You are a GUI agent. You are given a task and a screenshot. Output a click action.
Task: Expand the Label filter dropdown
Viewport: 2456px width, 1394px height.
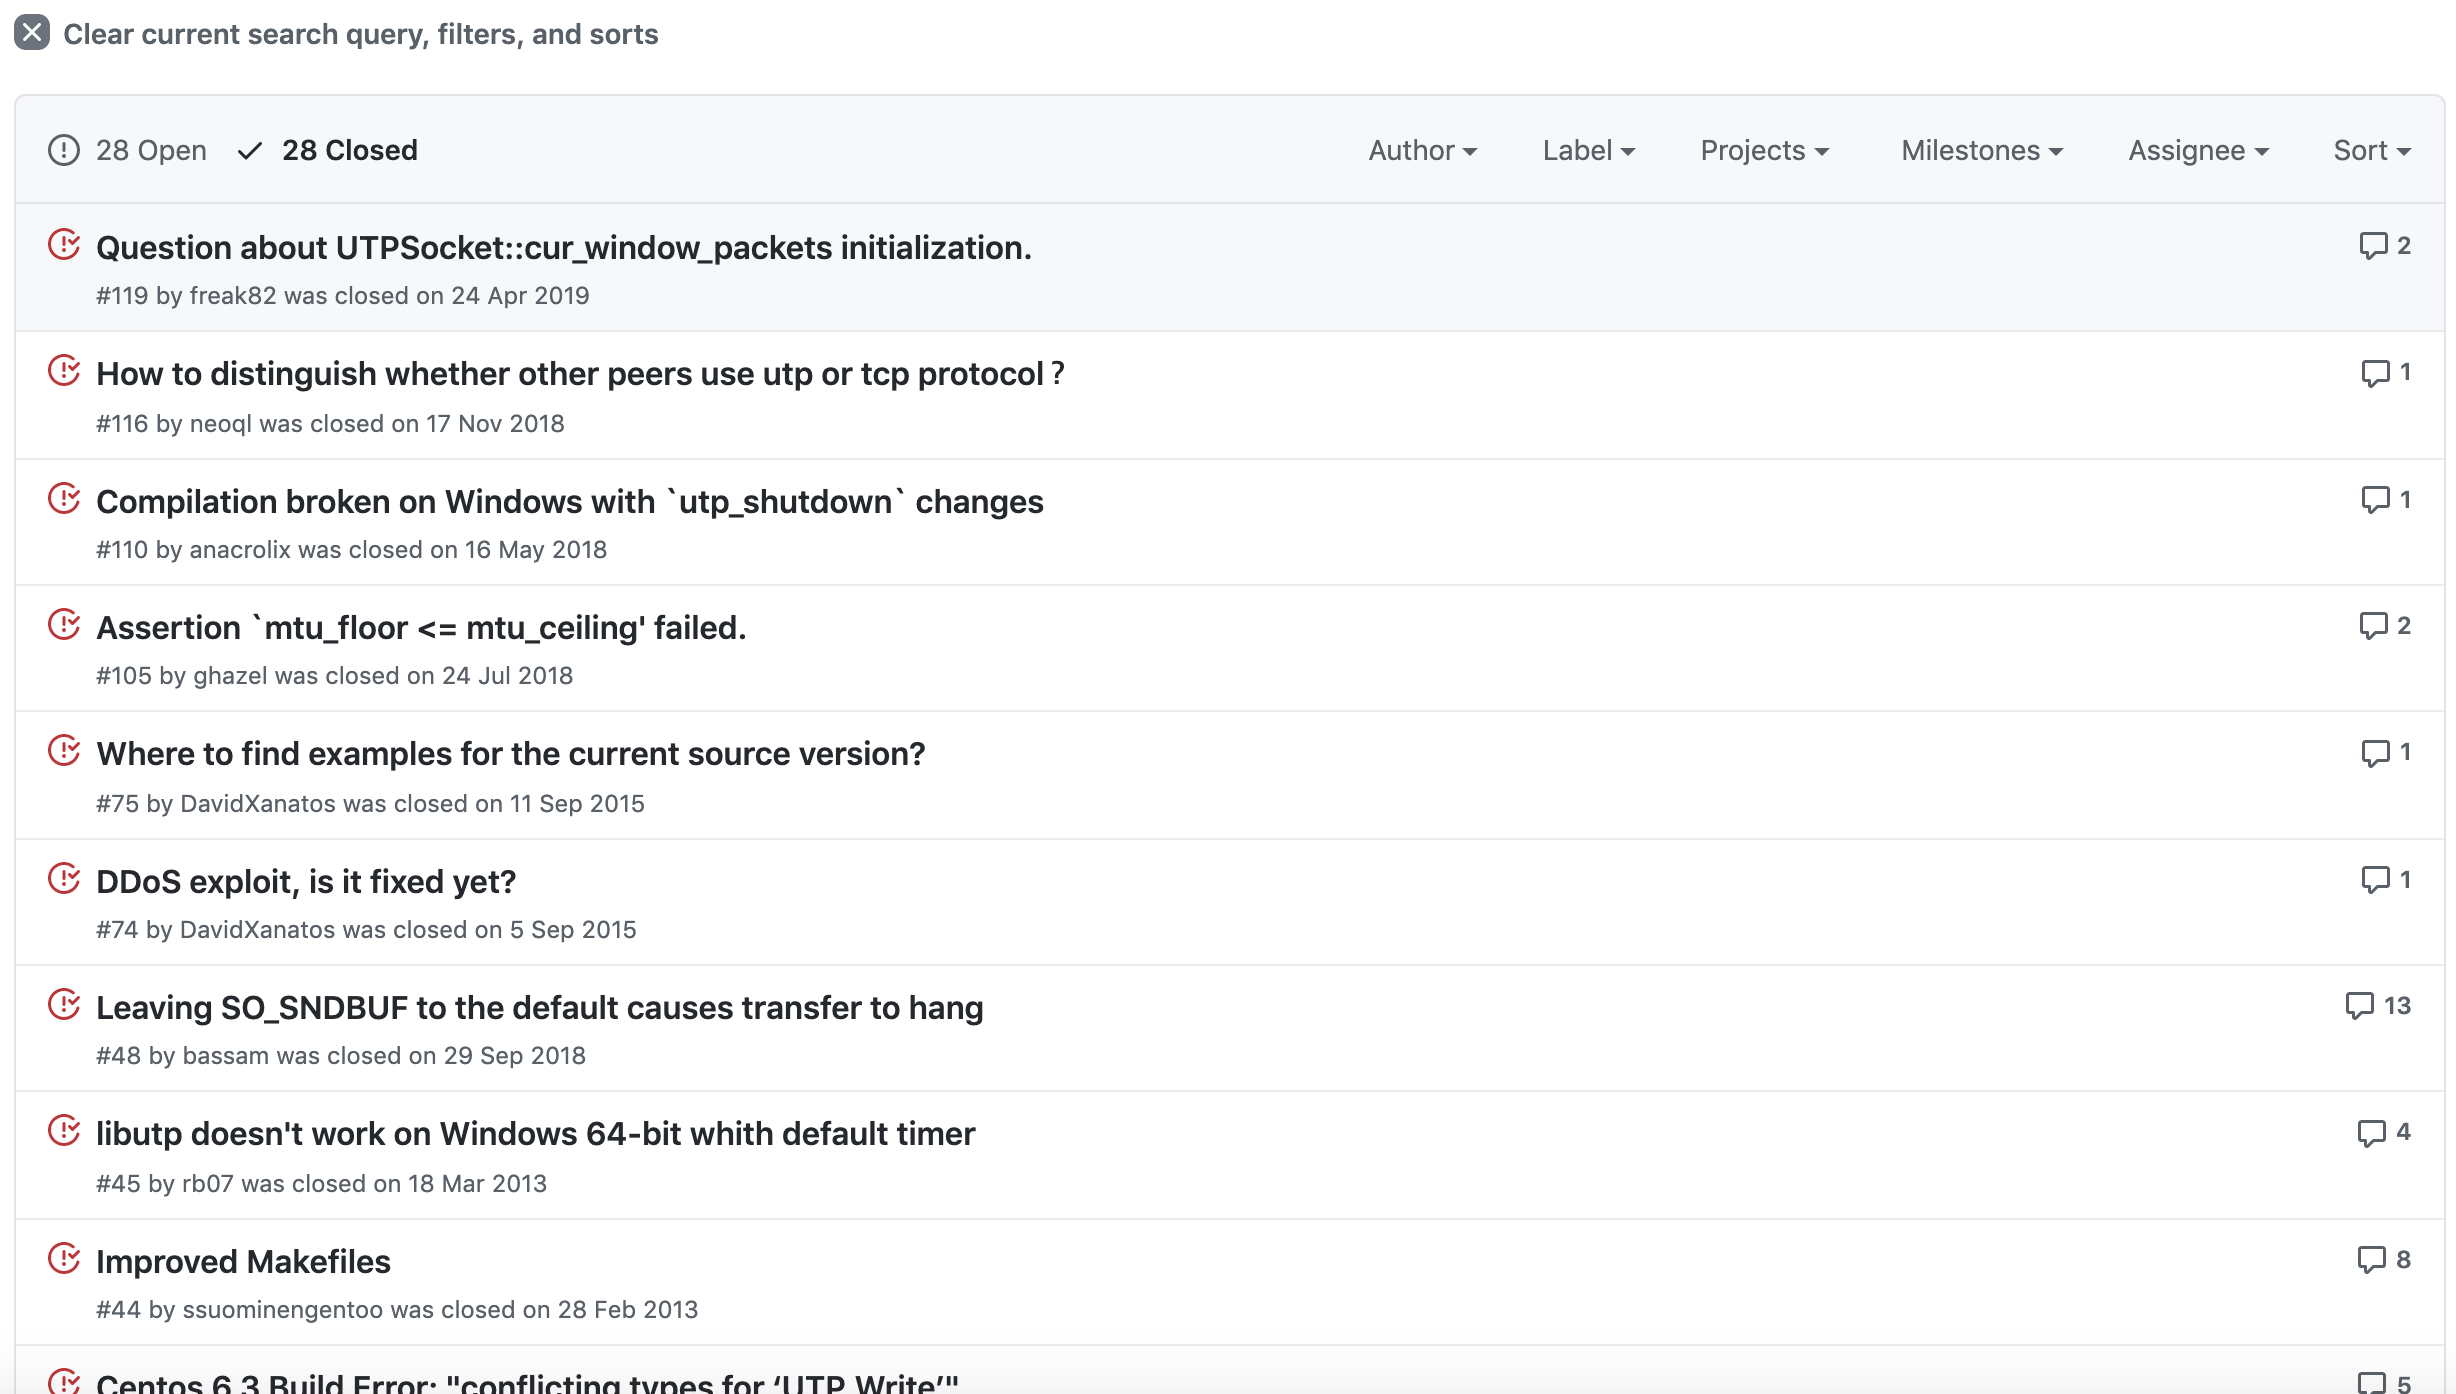pos(1588,150)
